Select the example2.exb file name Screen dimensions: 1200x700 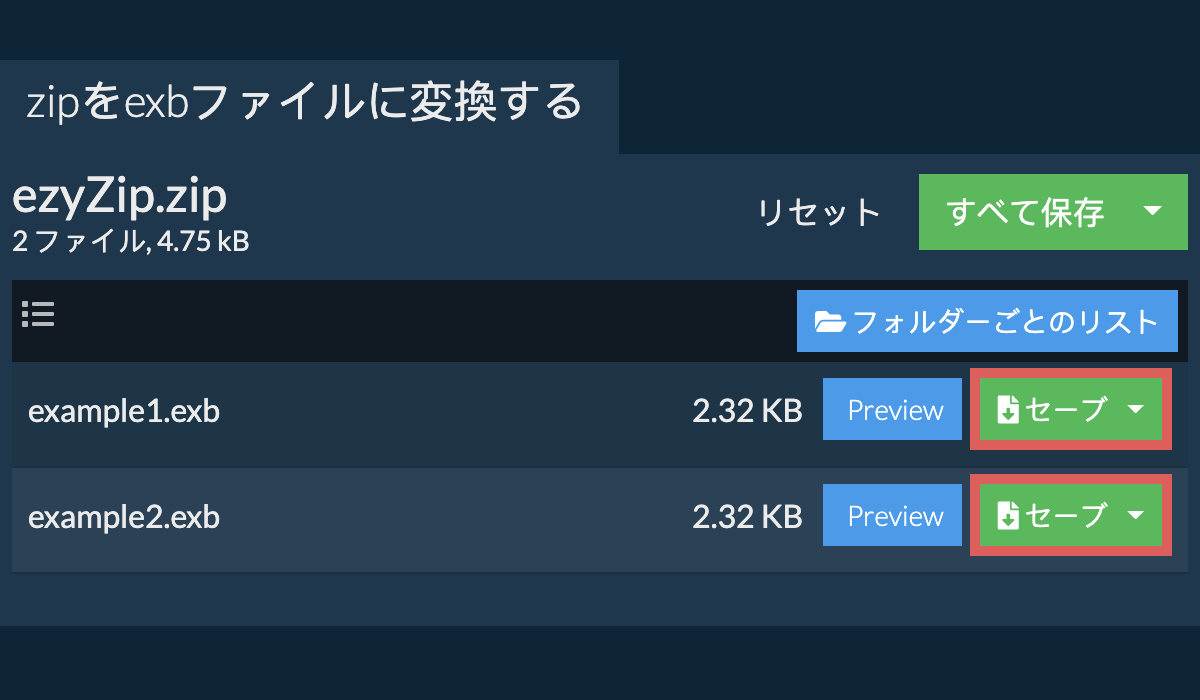[x=124, y=517]
